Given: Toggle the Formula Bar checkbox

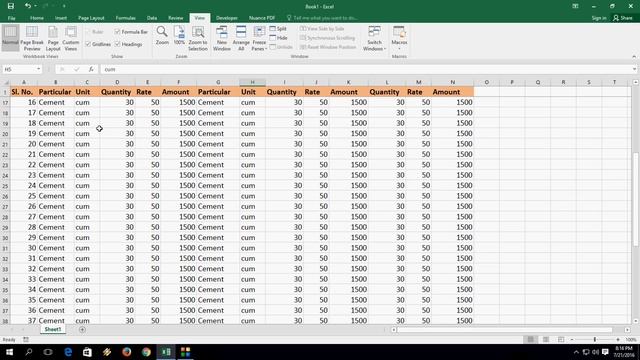Looking at the screenshot, I should pyautogui.click(x=118, y=32).
